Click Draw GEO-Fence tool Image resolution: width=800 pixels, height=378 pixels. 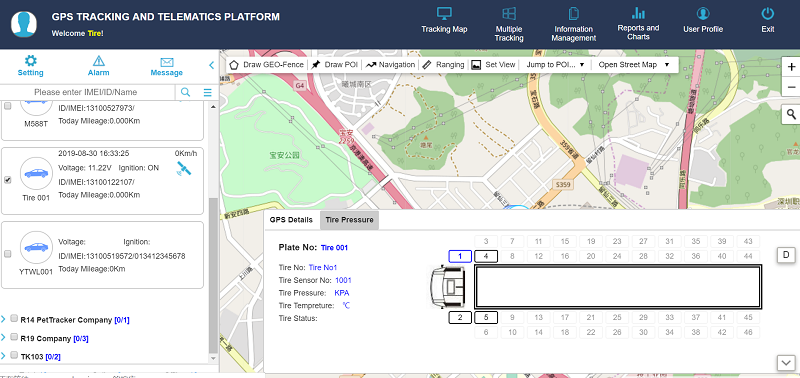click(x=266, y=65)
